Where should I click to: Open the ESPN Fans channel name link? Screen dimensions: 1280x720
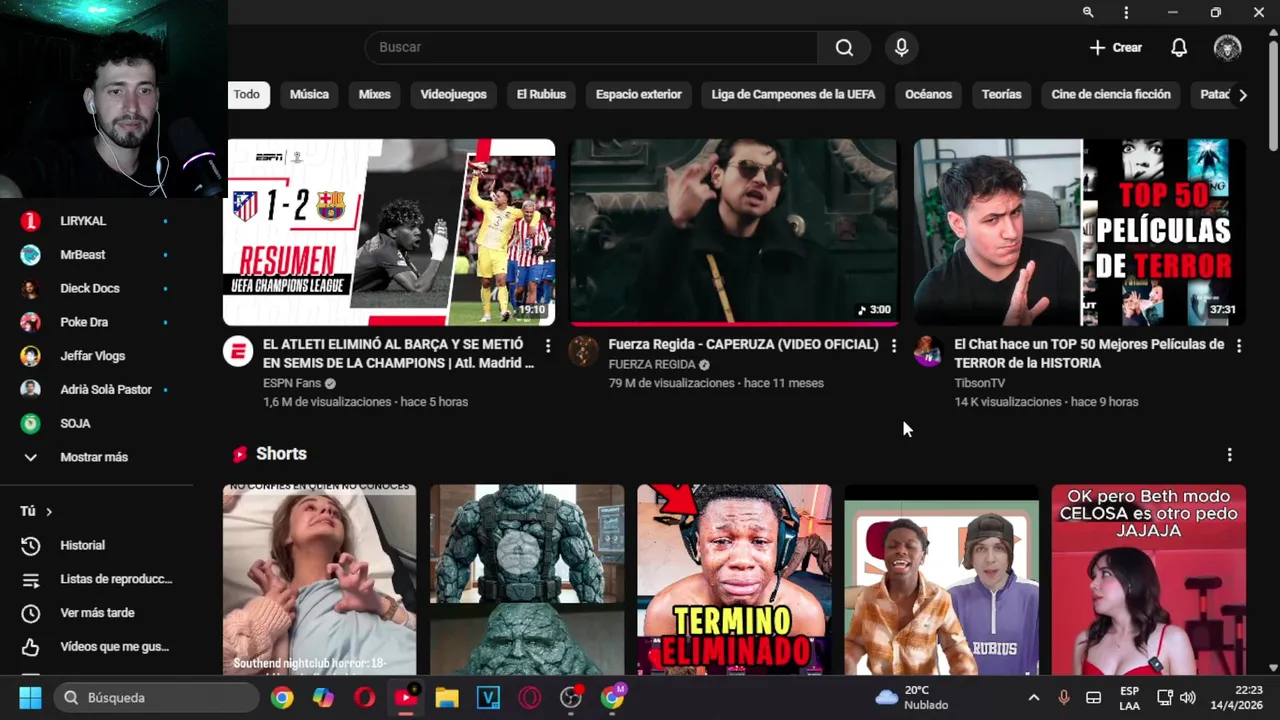pyautogui.click(x=292, y=383)
